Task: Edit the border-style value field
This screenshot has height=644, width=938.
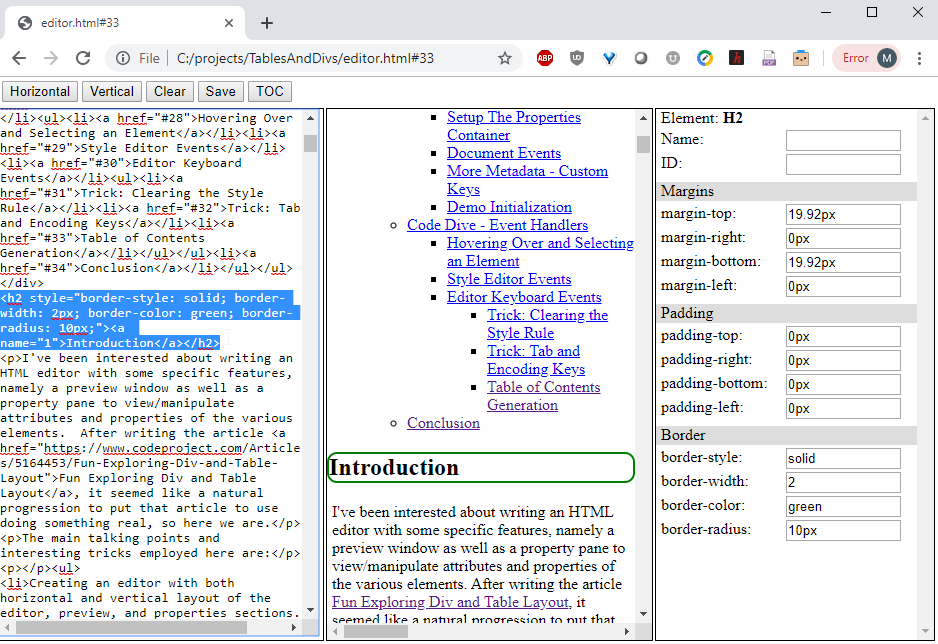Action: (x=843, y=459)
